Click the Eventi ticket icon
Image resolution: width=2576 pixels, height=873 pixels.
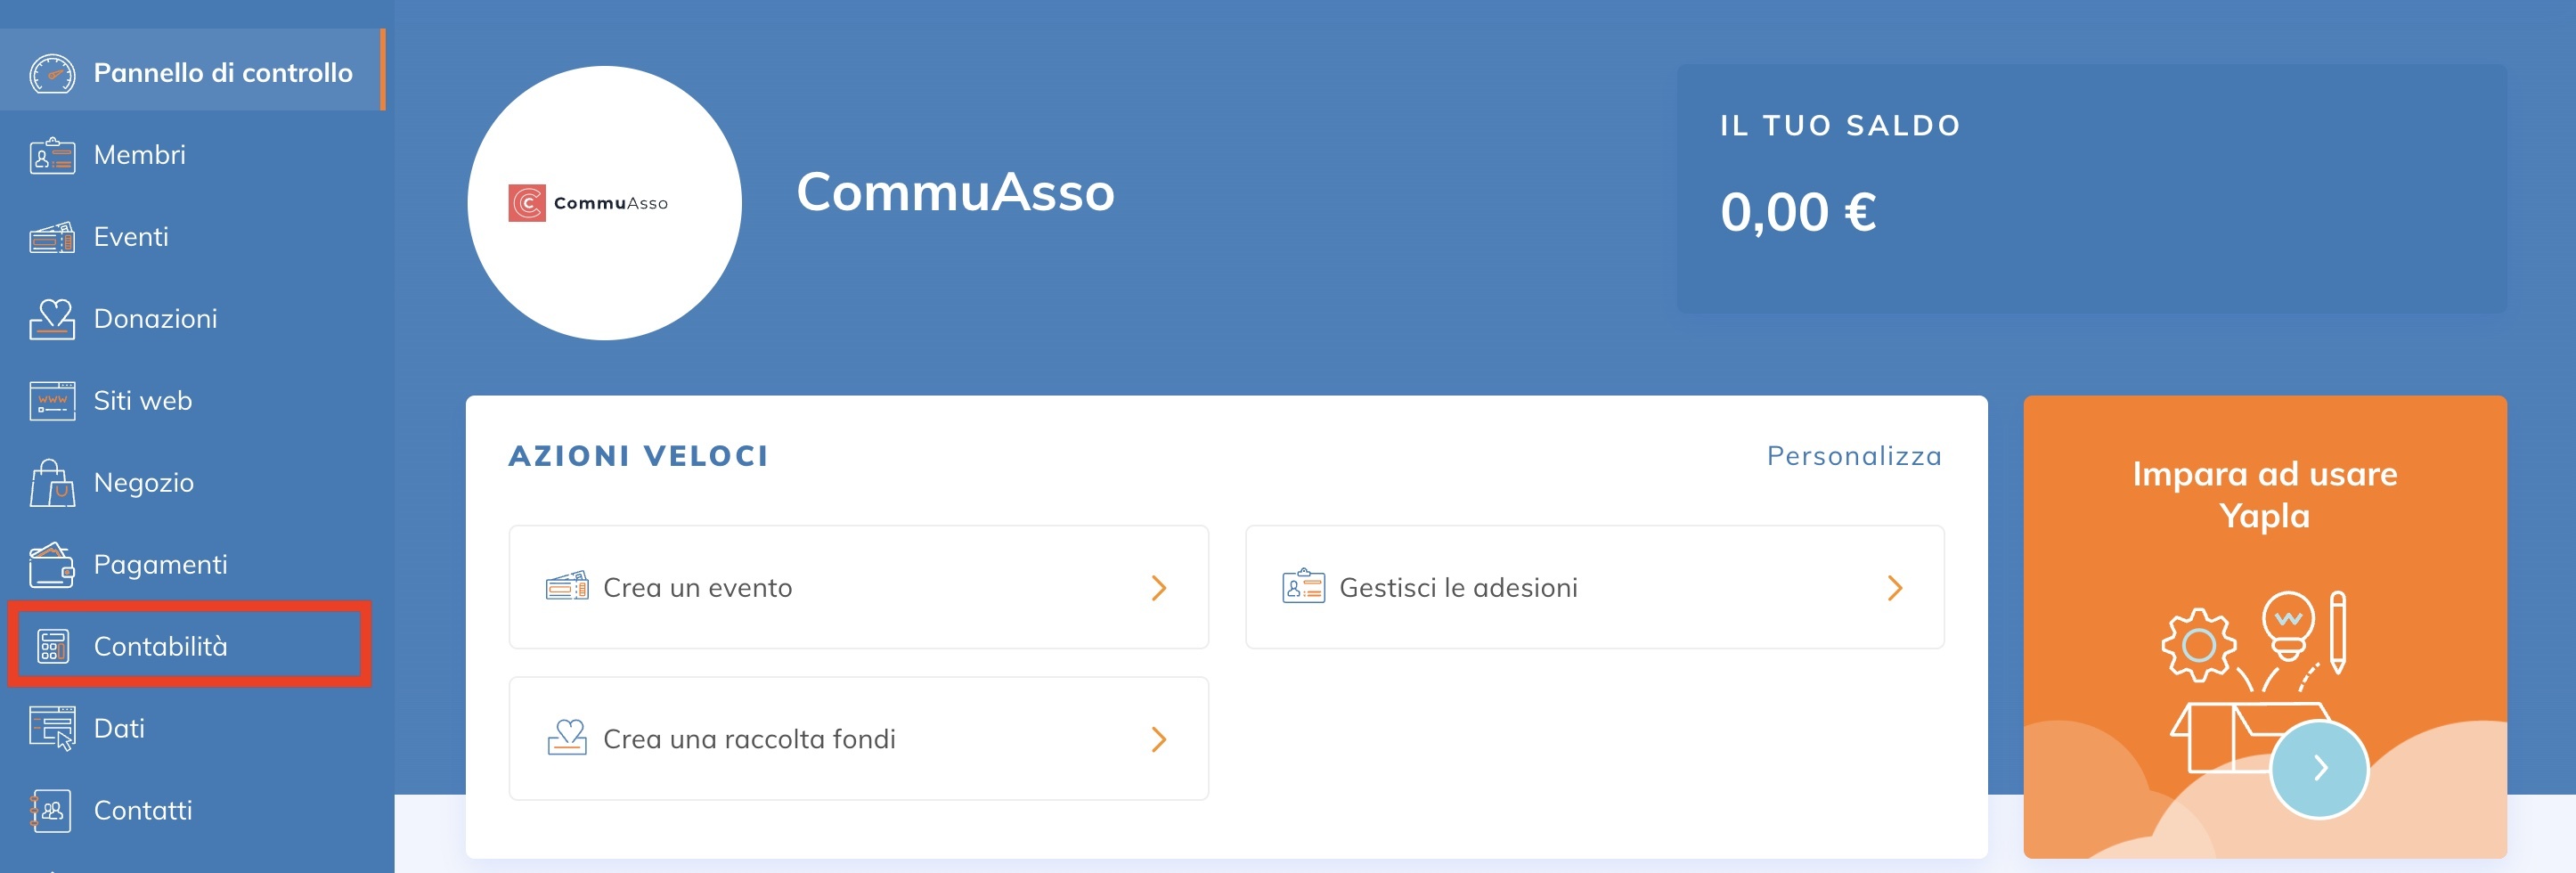(52, 238)
